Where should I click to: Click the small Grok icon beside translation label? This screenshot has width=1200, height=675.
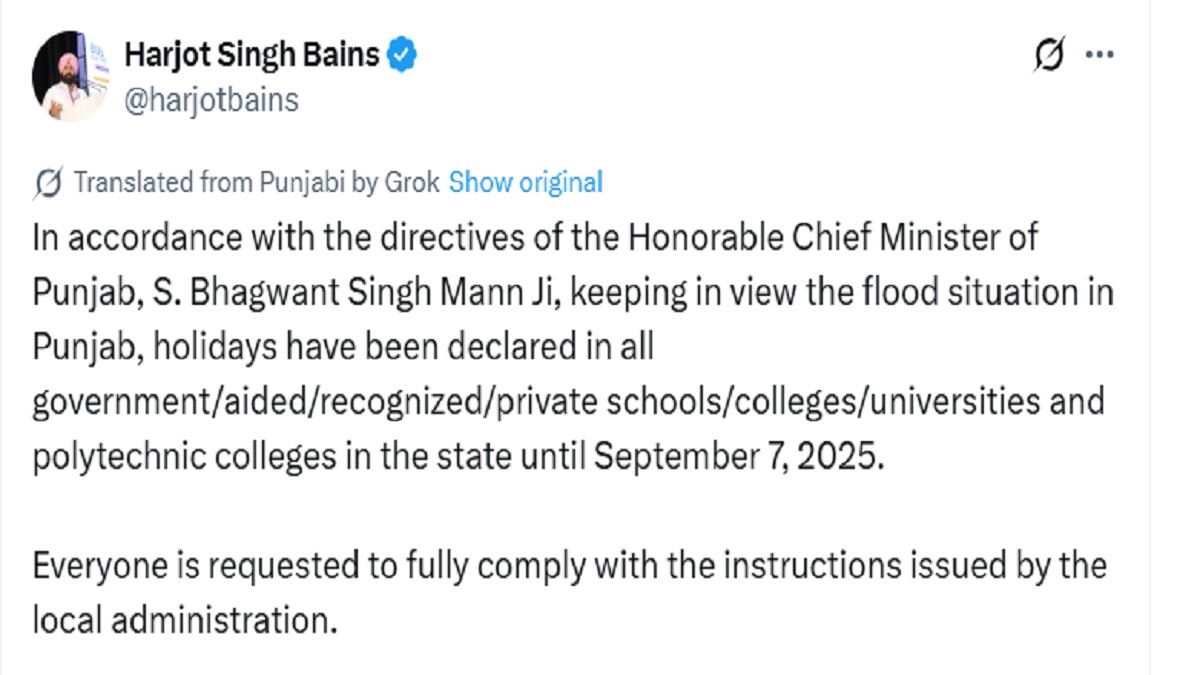47,183
